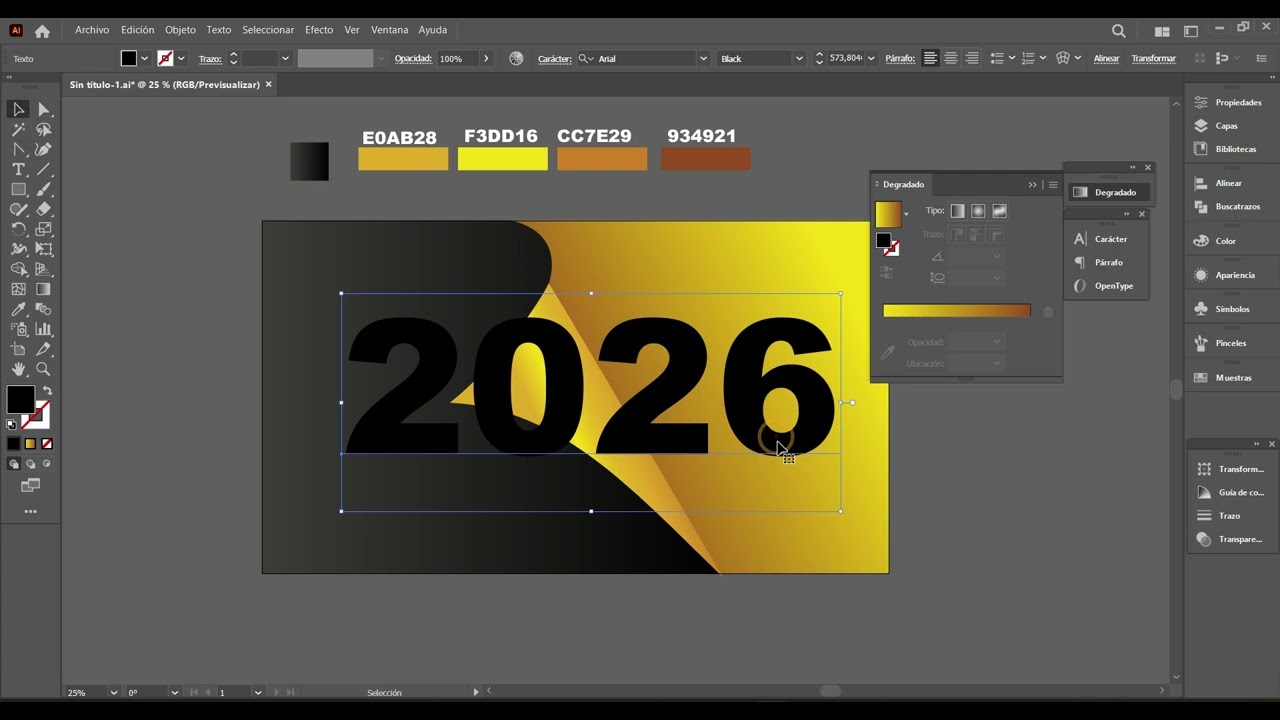Open opacity 100% flyout arrow
Image resolution: width=1280 pixels, height=720 pixels.
point(486,59)
